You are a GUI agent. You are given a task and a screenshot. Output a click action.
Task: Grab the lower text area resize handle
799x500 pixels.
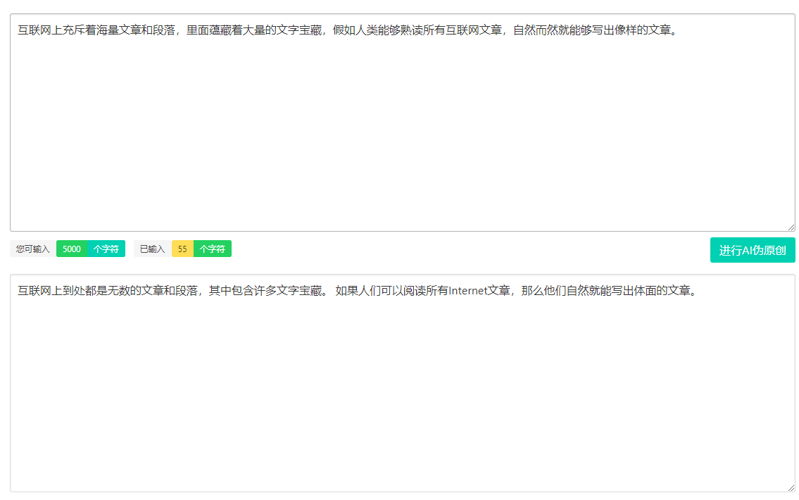click(791, 488)
